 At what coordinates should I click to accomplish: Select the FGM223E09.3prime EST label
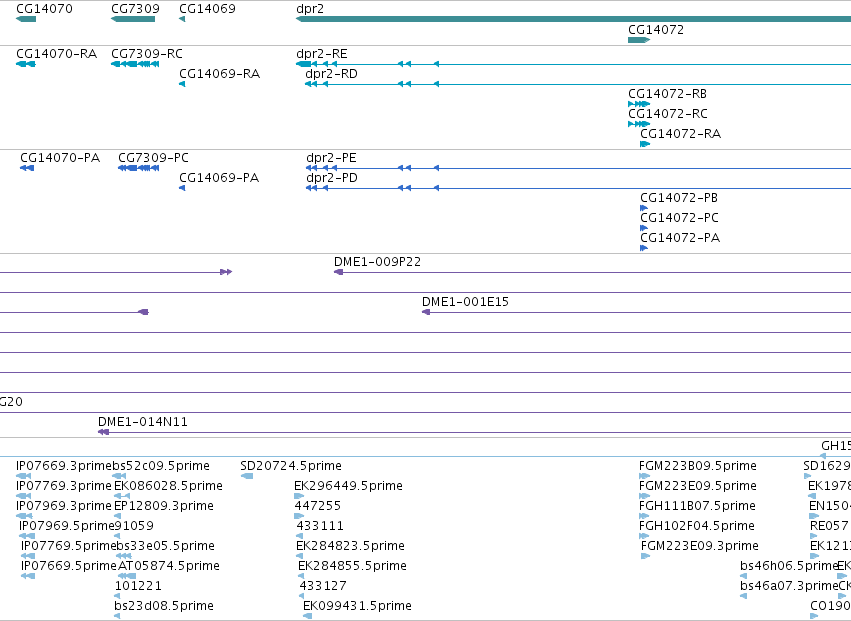click(x=700, y=546)
